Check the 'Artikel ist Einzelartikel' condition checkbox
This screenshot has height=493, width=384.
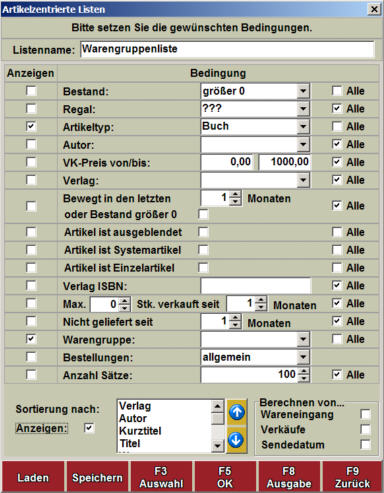point(203,267)
